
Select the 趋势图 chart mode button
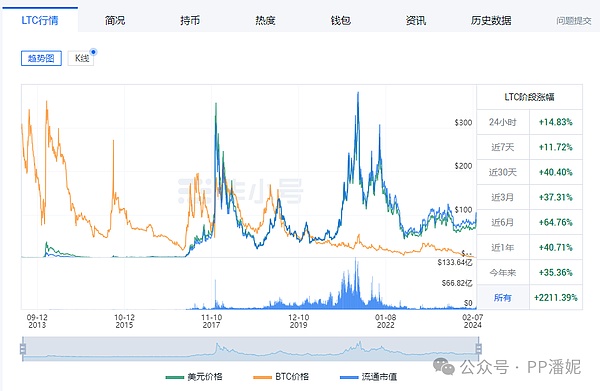(x=41, y=58)
